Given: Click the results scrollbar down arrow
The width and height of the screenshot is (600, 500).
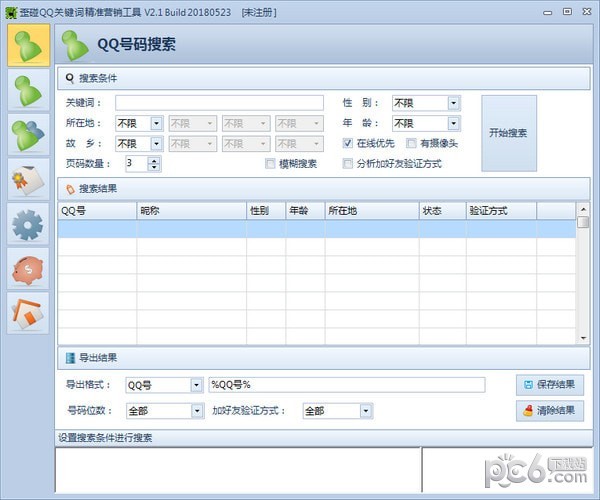Looking at the screenshot, I should [583, 338].
